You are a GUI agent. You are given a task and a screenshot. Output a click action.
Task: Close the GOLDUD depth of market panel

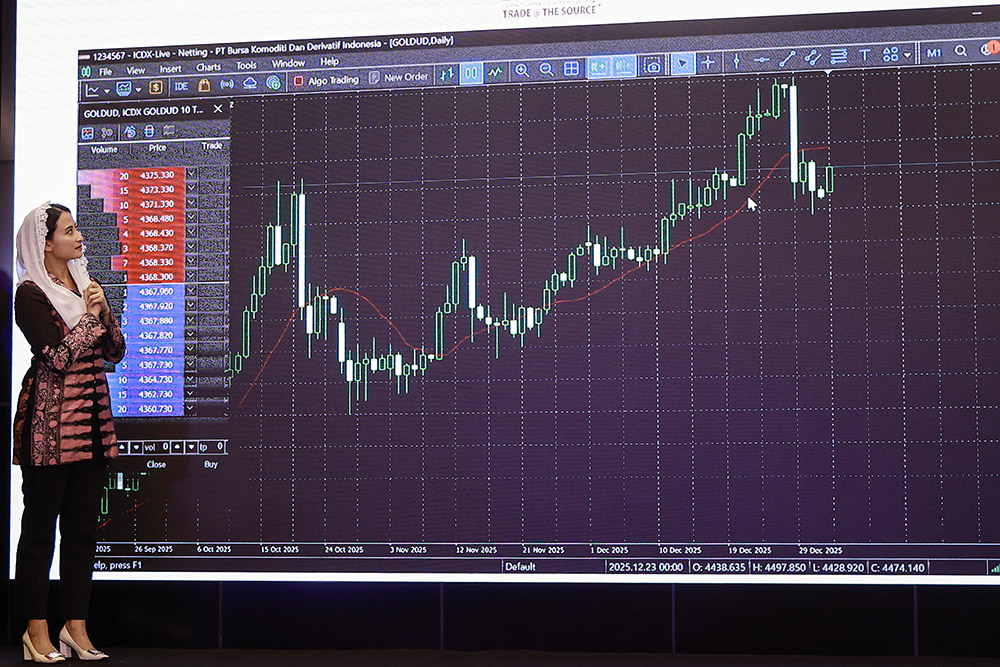(218, 110)
